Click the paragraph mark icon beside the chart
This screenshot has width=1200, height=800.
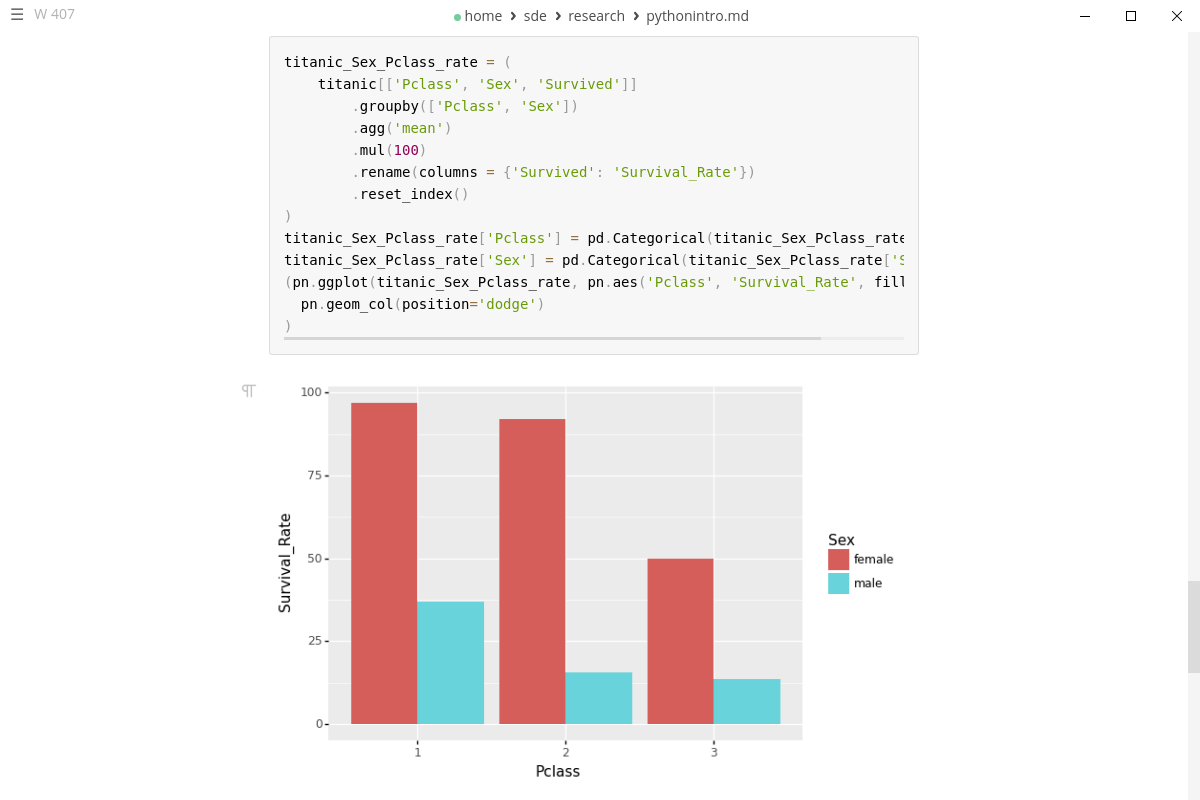pyautogui.click(x=248, y=391)
